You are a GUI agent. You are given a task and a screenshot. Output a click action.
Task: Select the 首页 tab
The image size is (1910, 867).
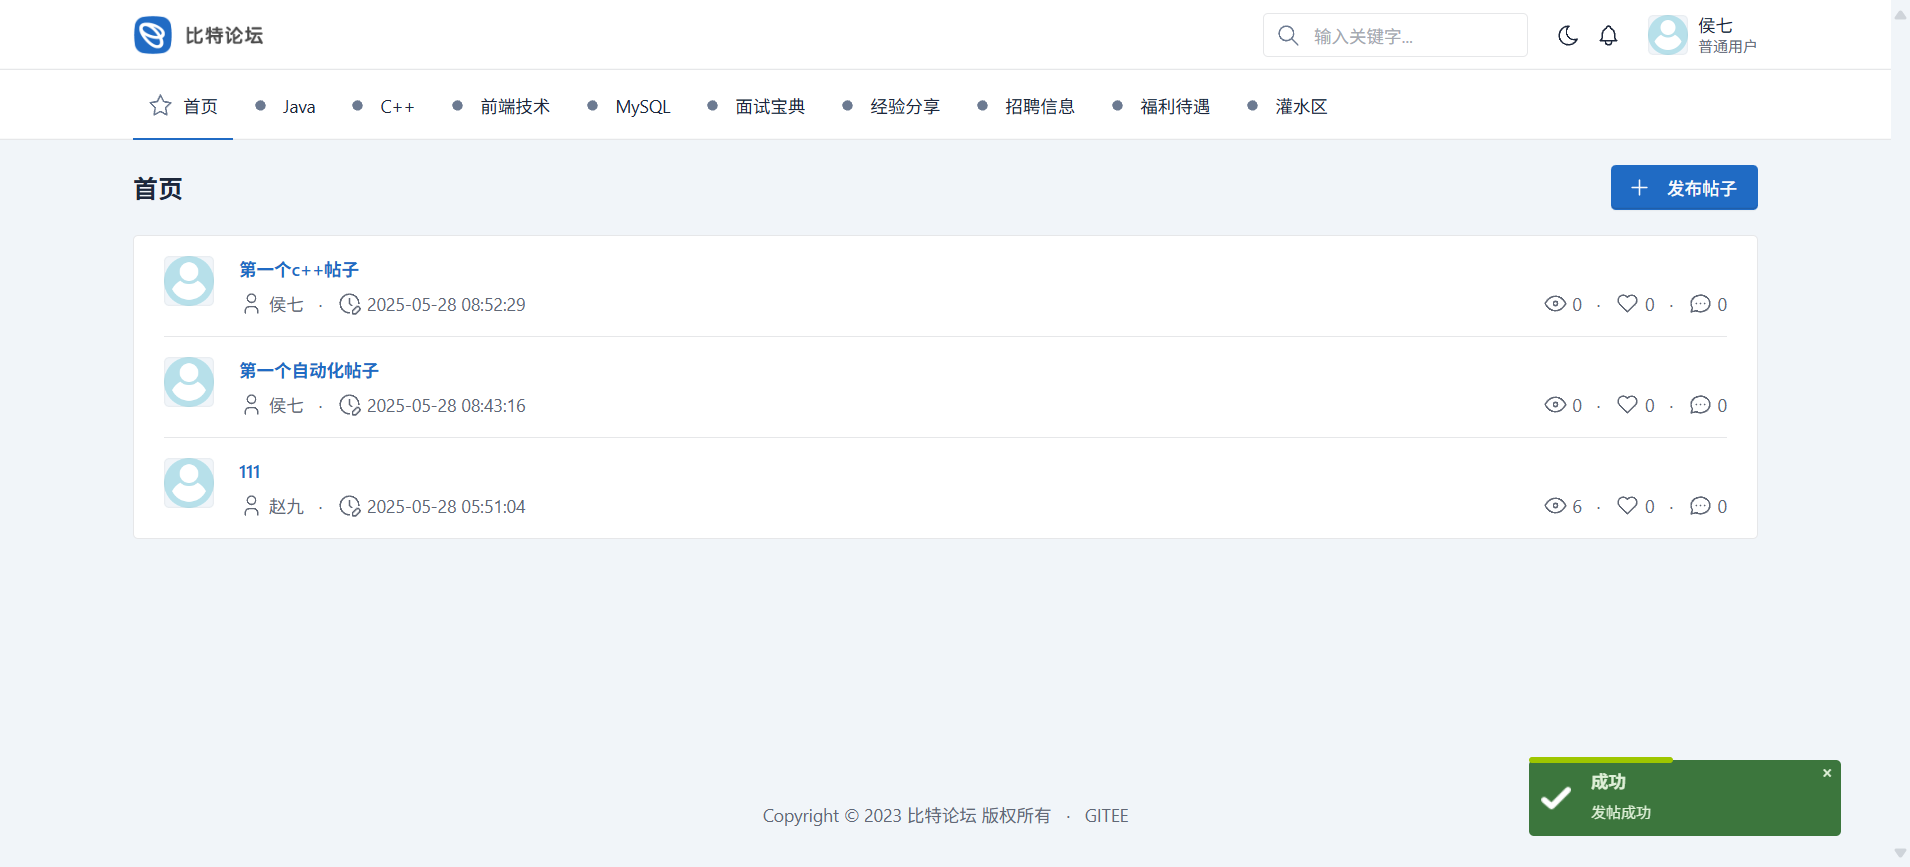click(x=183, y=105)
